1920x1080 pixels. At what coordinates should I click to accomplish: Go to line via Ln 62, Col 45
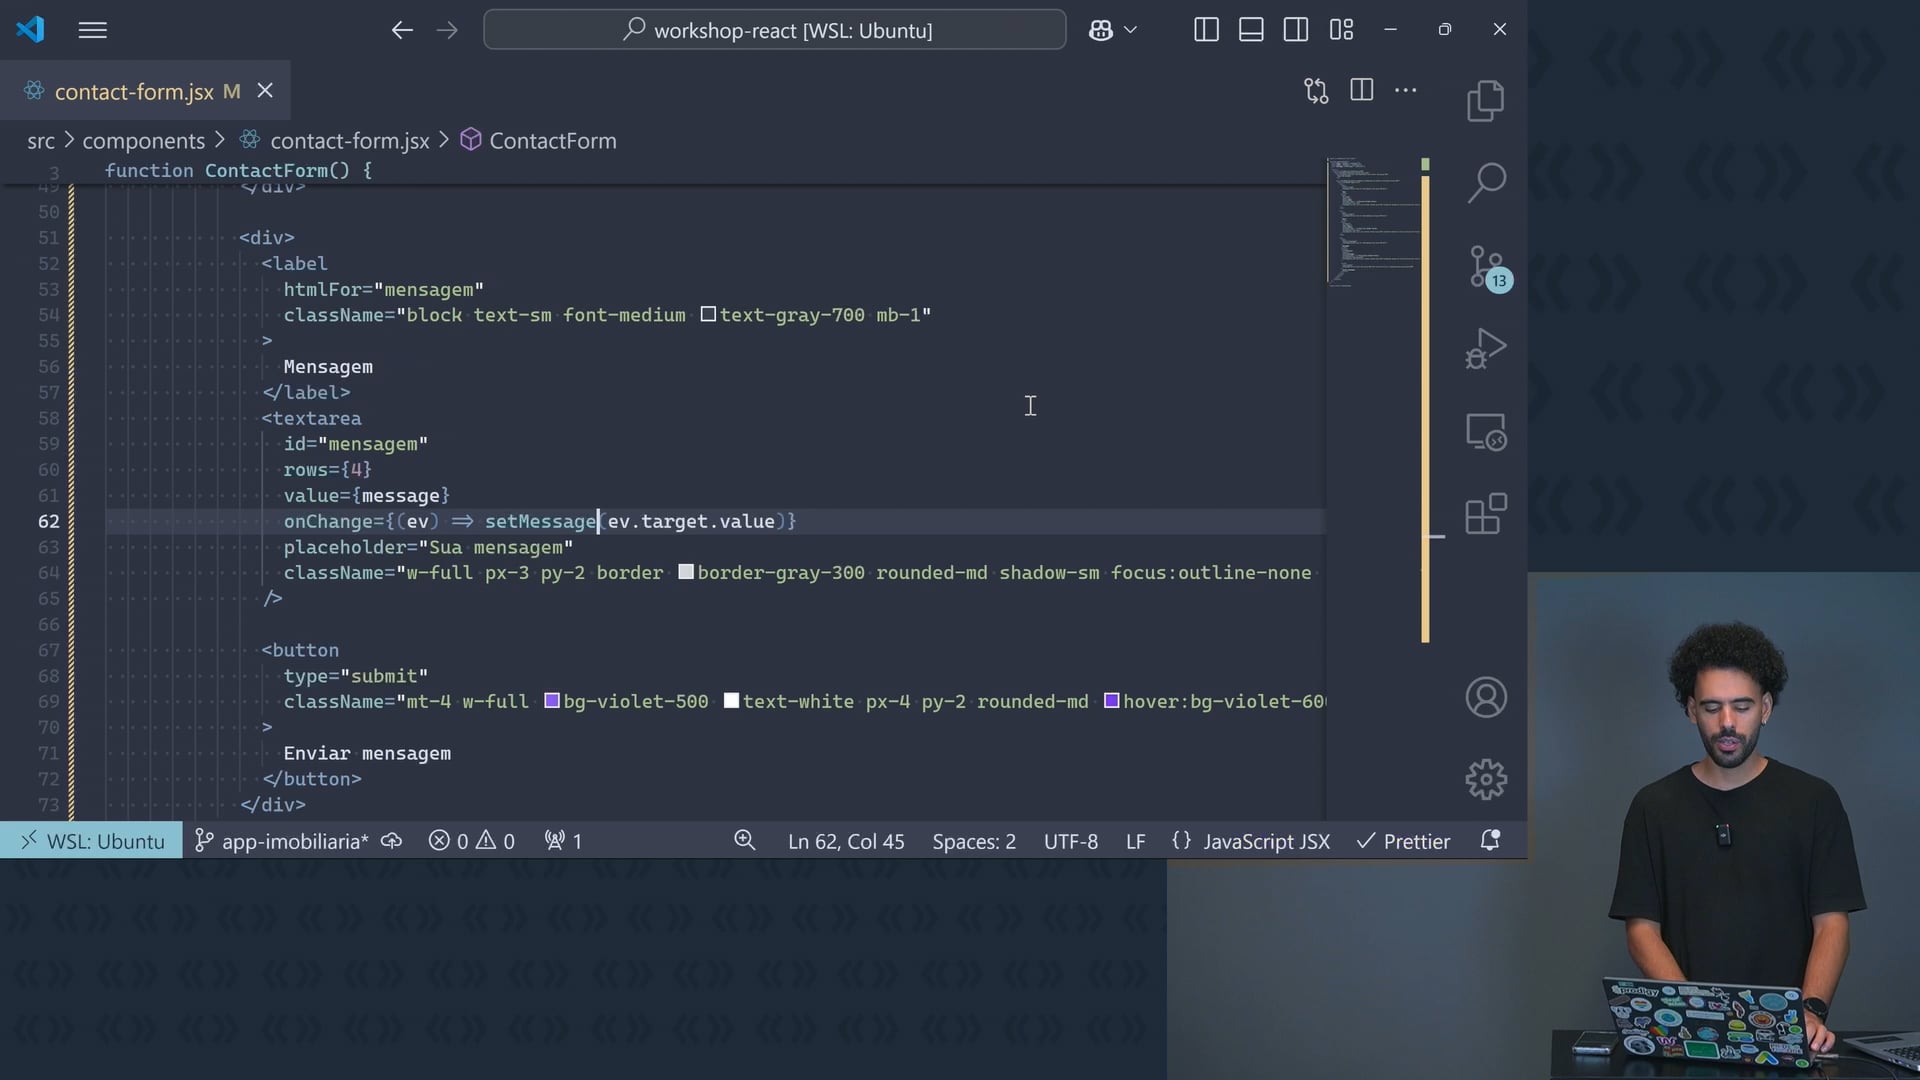coord(846,841)
